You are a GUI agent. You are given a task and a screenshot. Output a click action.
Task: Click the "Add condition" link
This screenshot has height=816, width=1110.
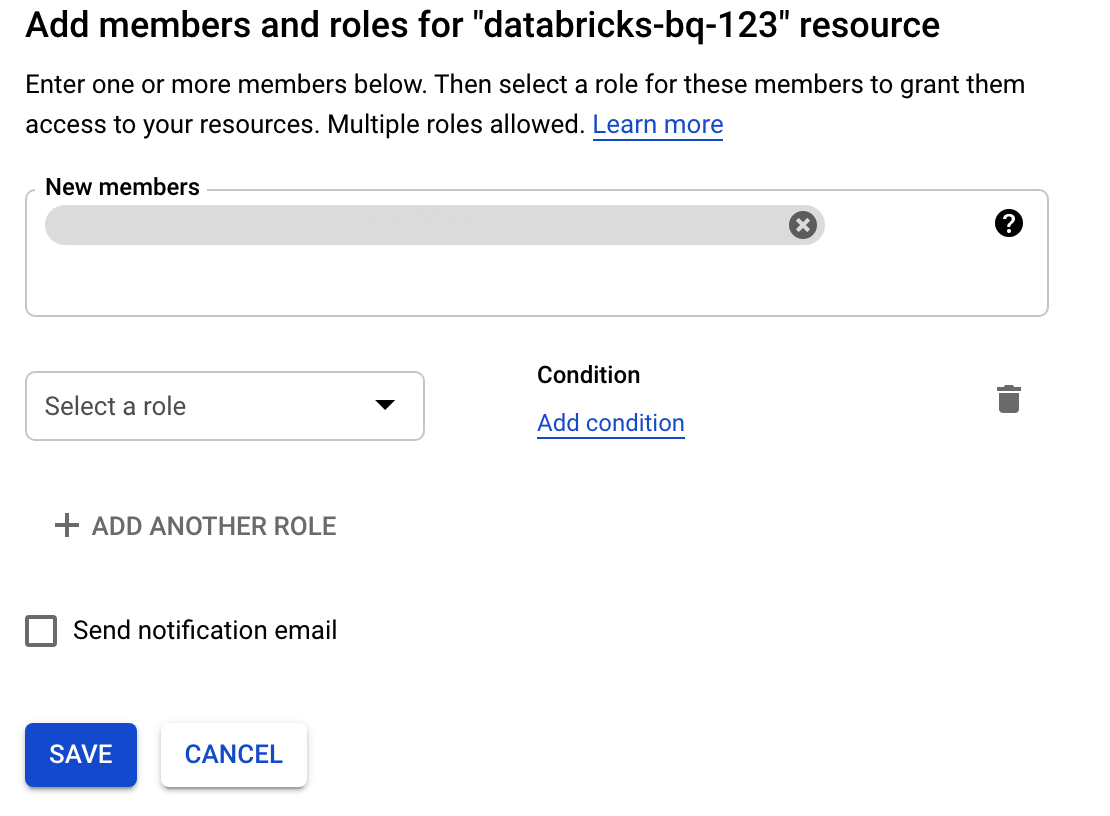tap(610, 423)
